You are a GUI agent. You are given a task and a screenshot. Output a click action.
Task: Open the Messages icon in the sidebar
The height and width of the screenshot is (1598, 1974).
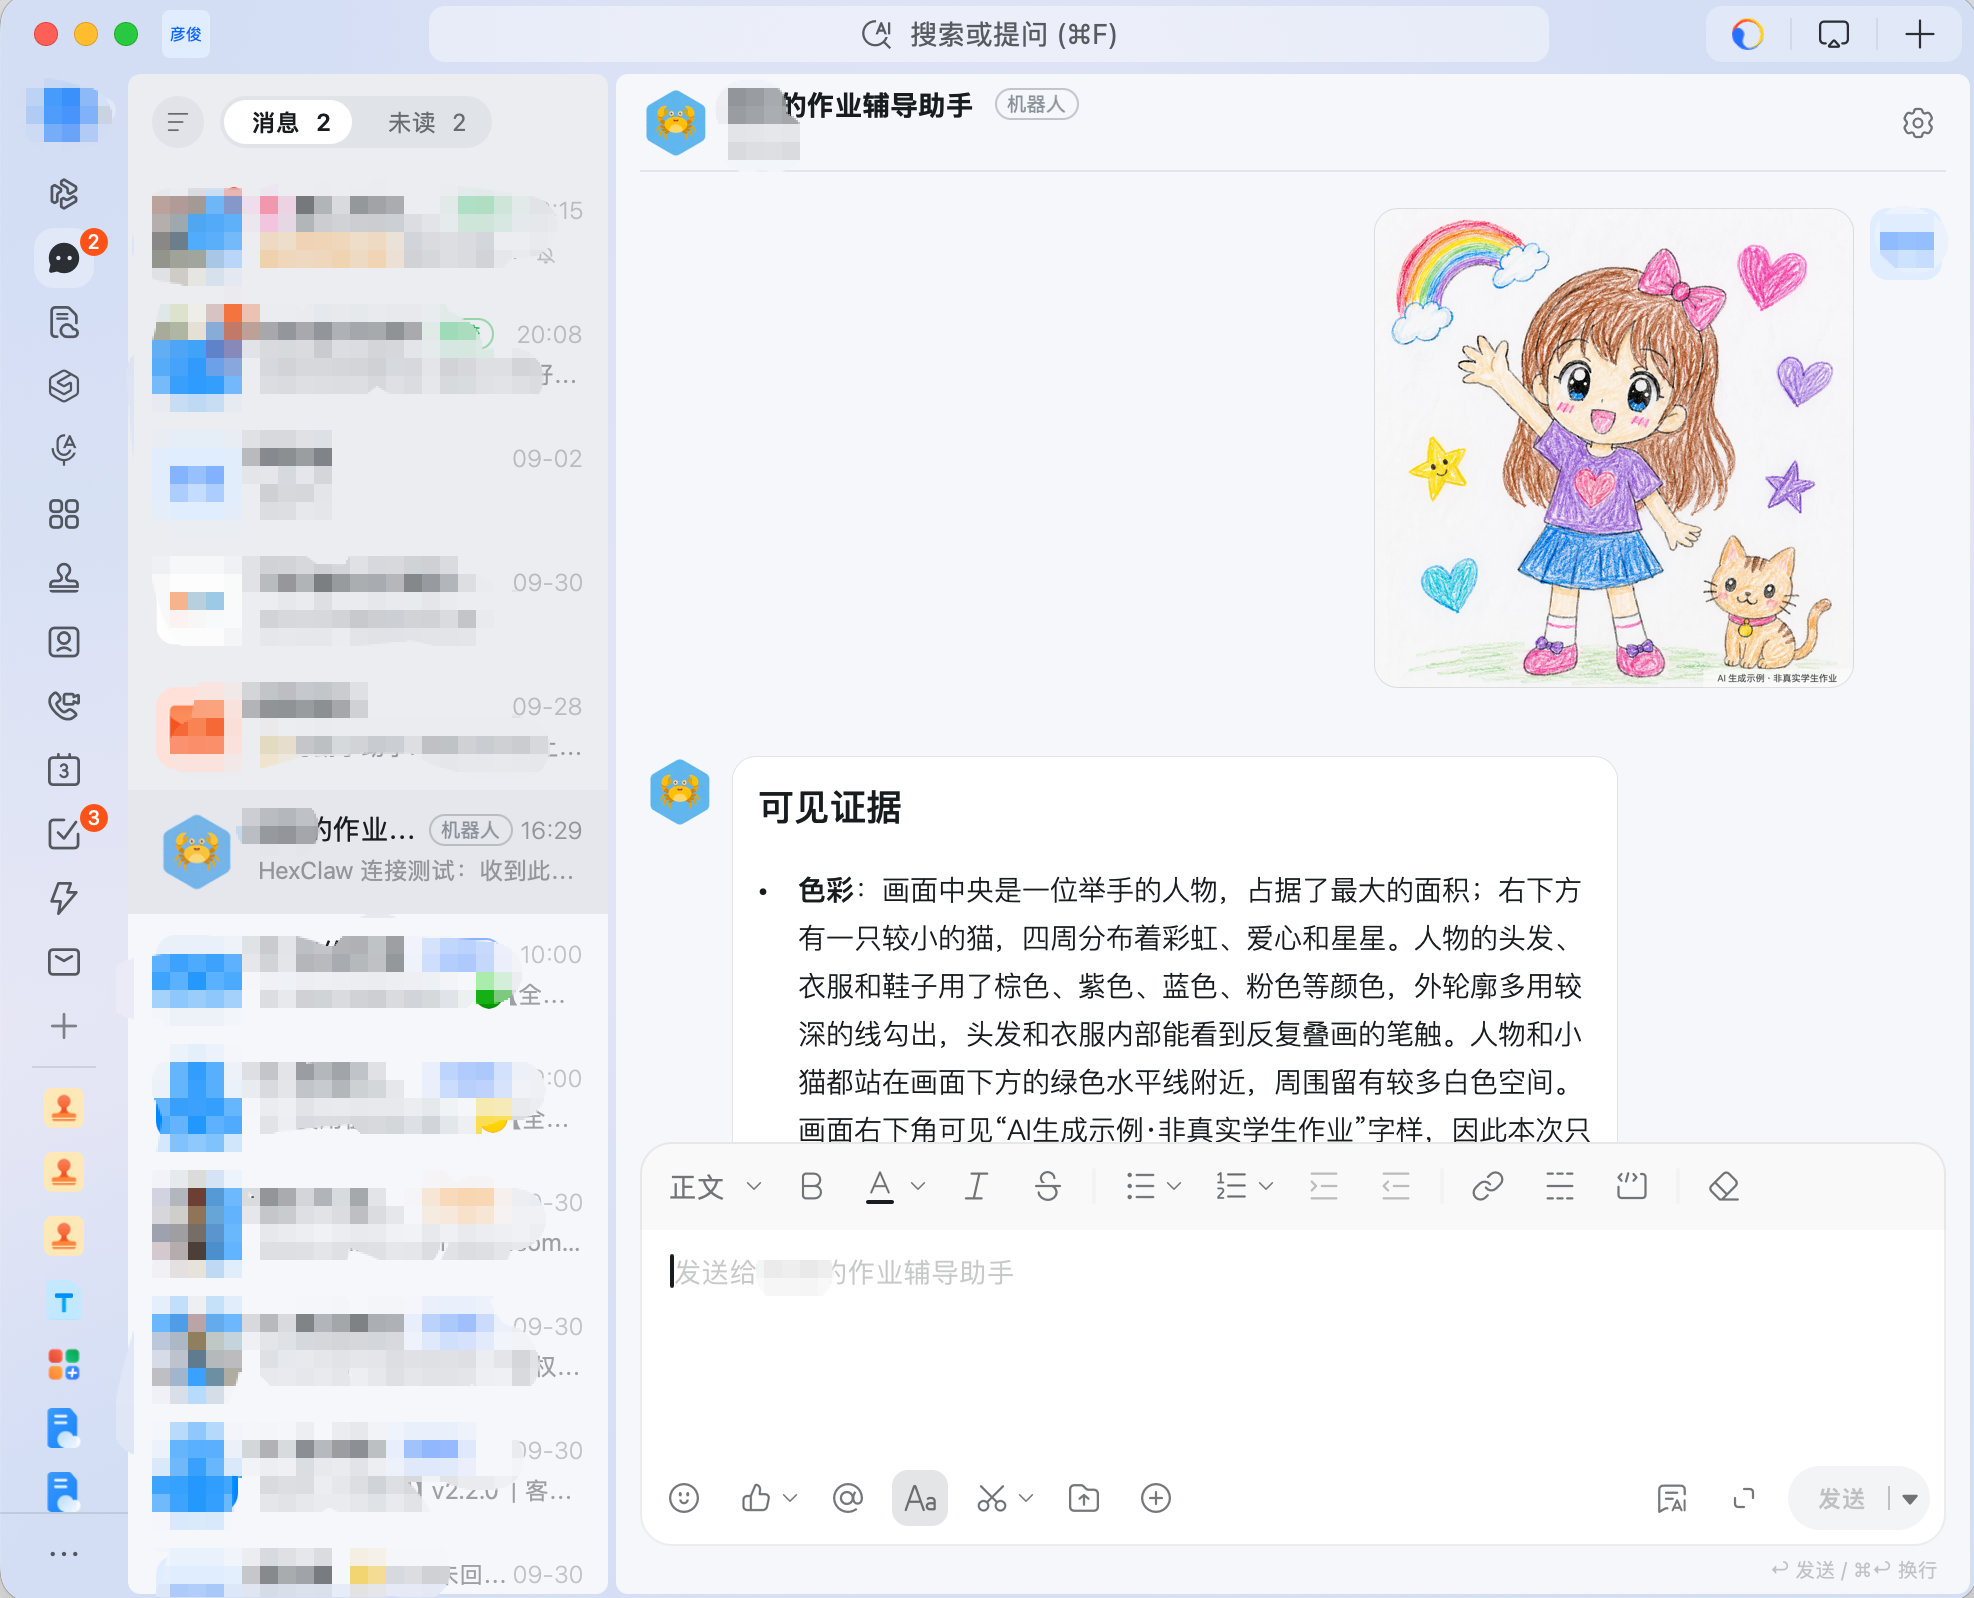click(64, 258)
